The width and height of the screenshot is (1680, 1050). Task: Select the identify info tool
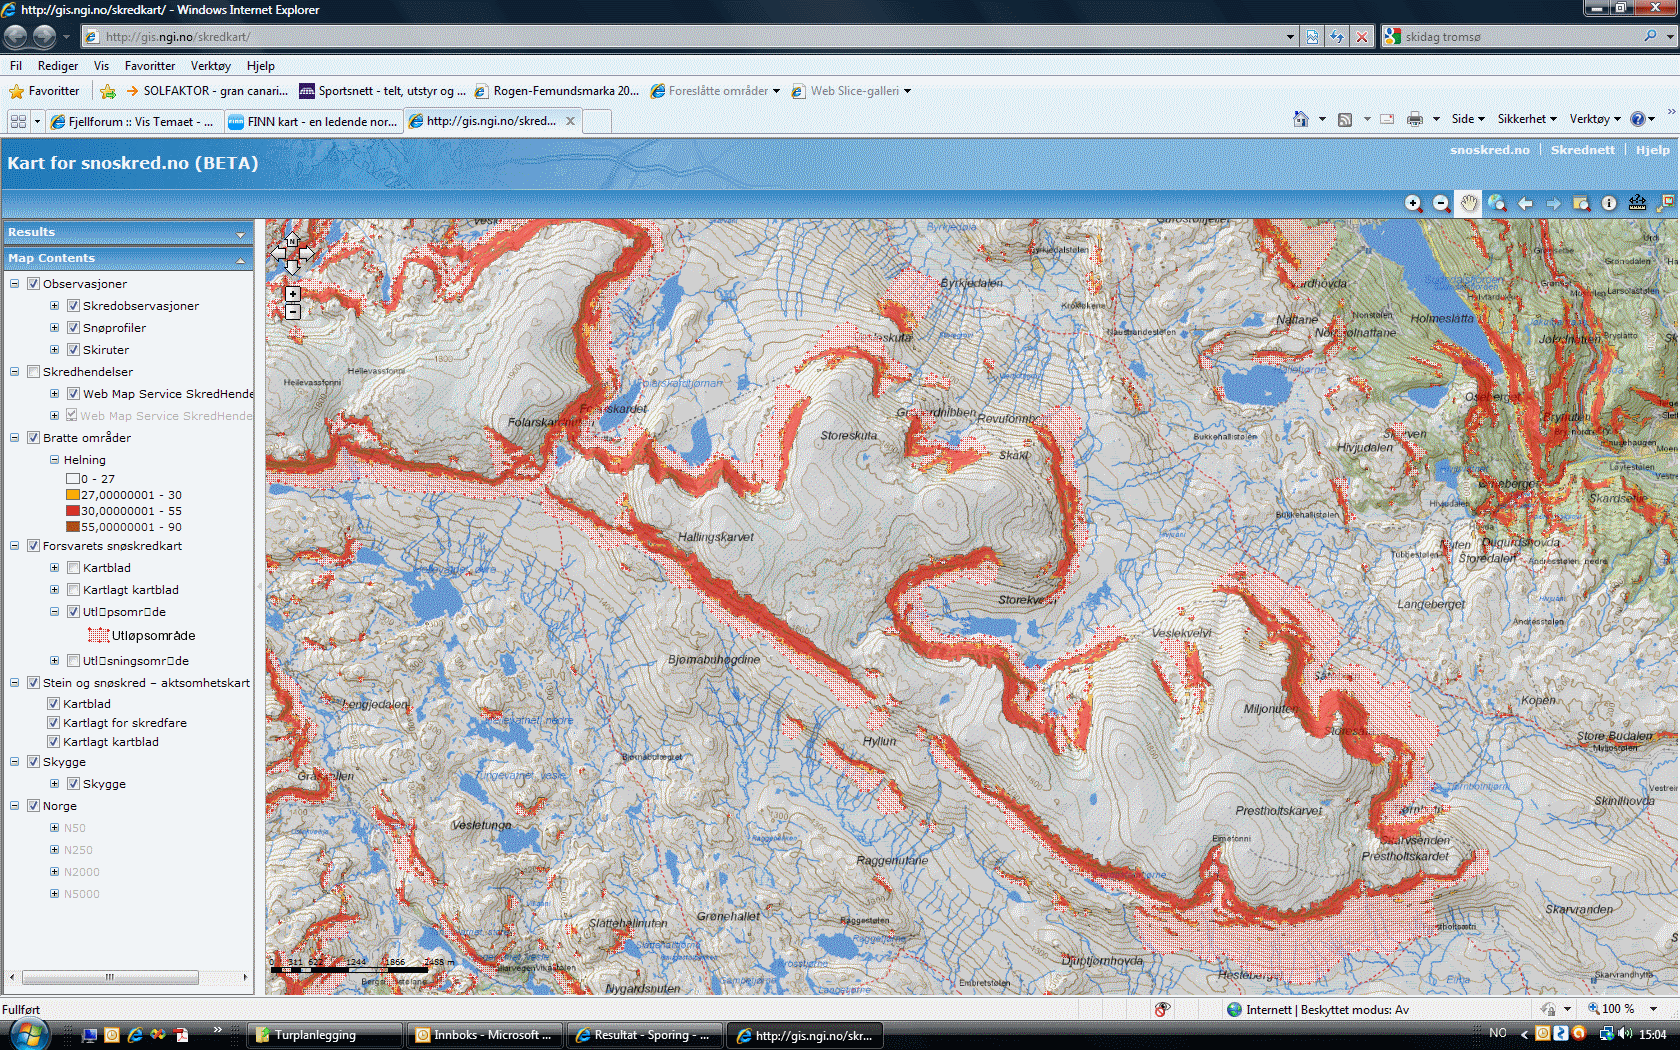[1609, 203]
